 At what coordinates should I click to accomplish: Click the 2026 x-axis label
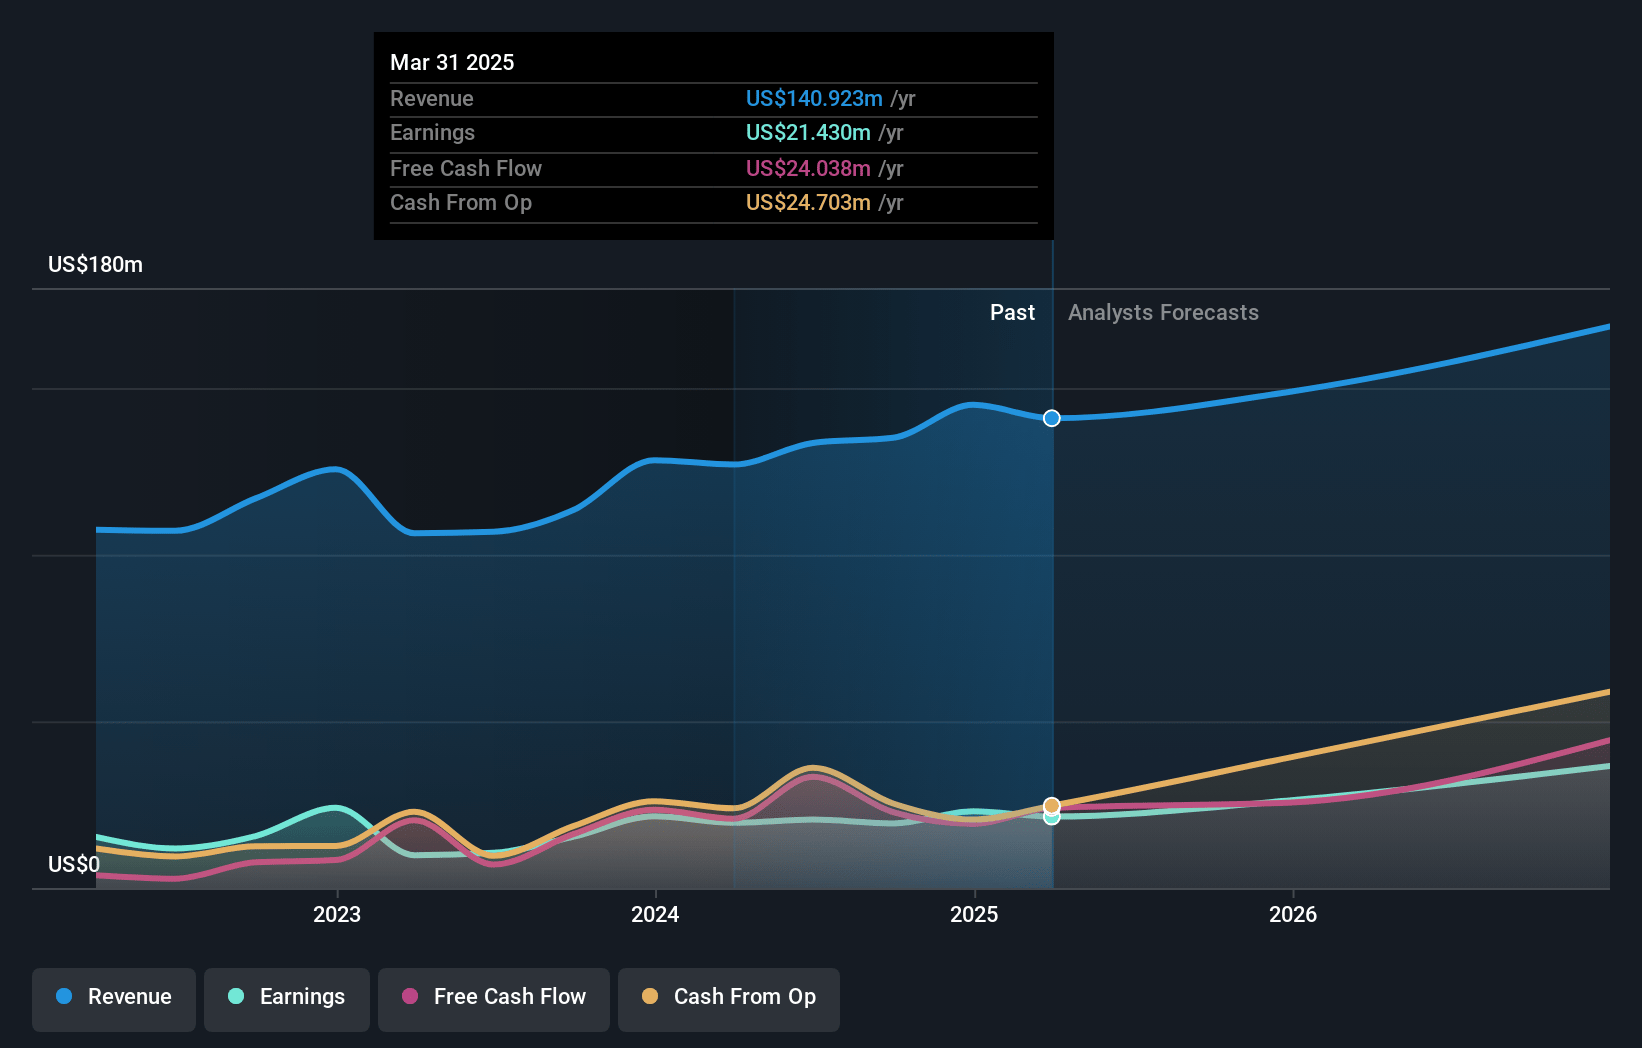[x=1293, y=914]
